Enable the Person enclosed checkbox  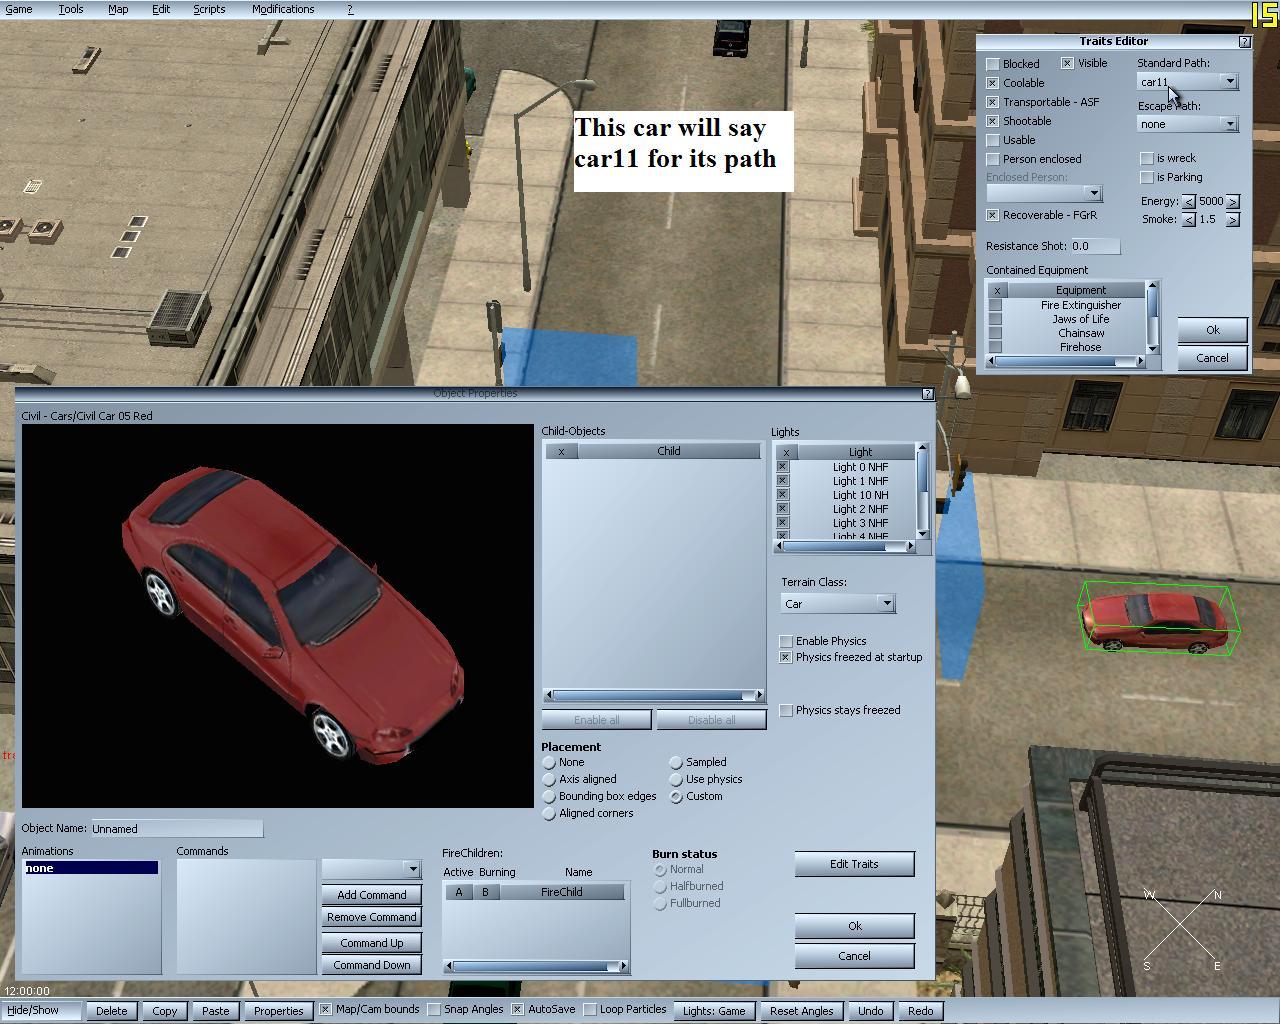pyautogui.click(x=992, y=159)
